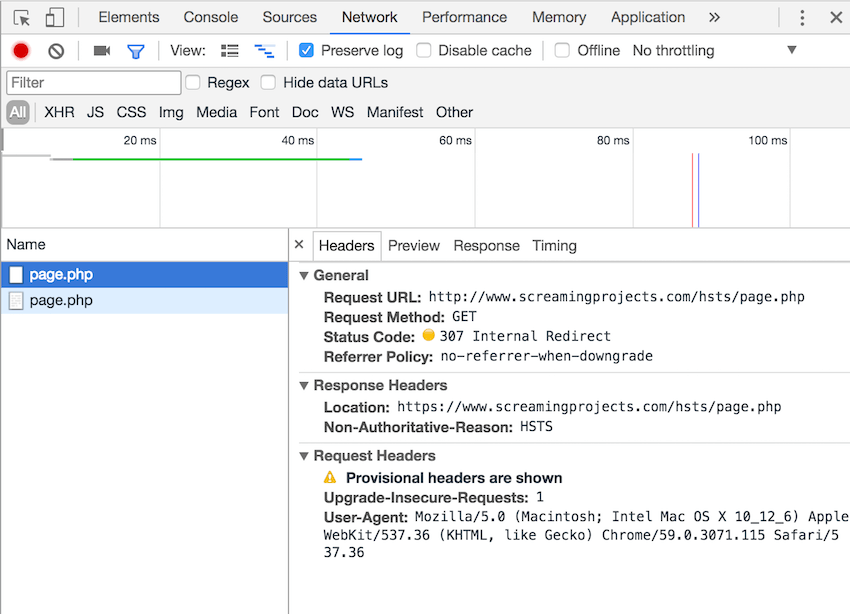Enable Disable cache checkbox
The image size is (850, 614).
pyautogui.click(x=423, y=50)
